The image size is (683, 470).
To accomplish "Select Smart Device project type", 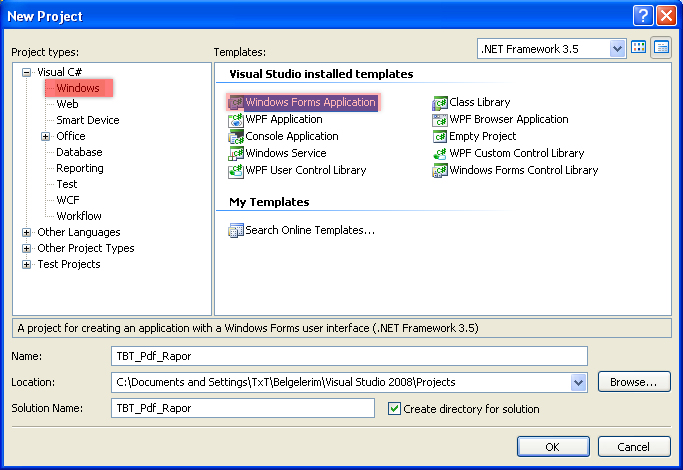I will coord(88,120).
